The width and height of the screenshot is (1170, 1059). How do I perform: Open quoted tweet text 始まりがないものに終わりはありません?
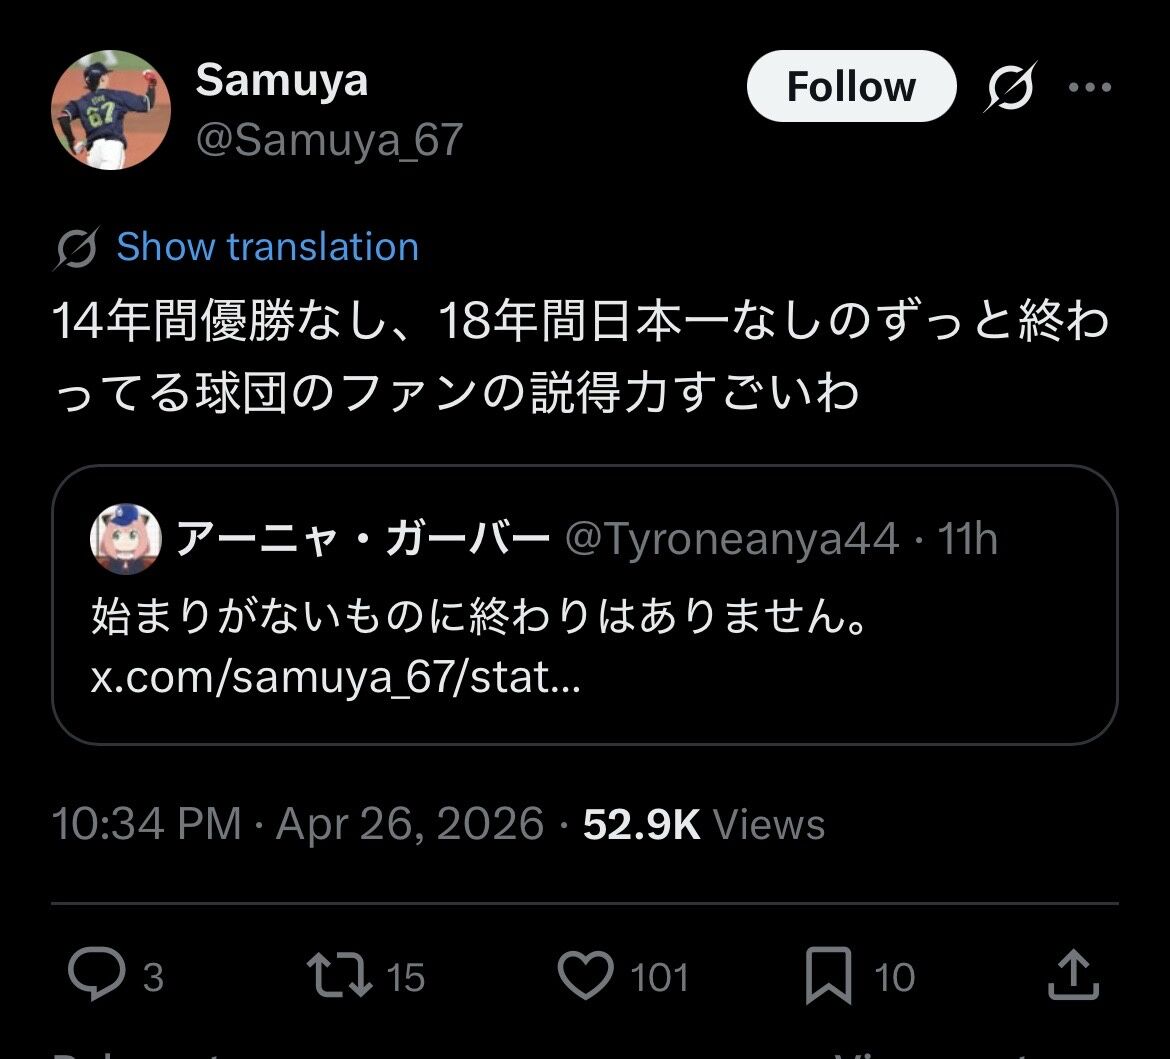tap(478, 618)
